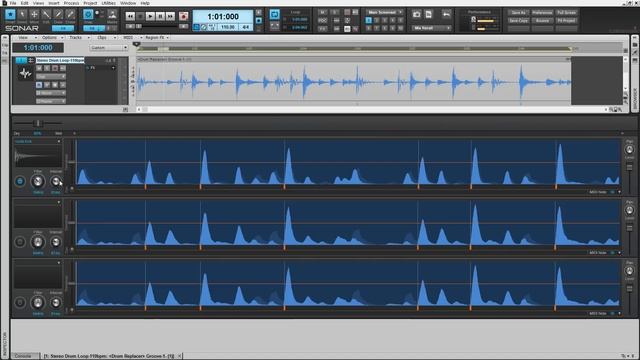The image size is (640, 360).
Task: Click the Filter knob in first Drum Replacer row
Action: click(38, 181)
